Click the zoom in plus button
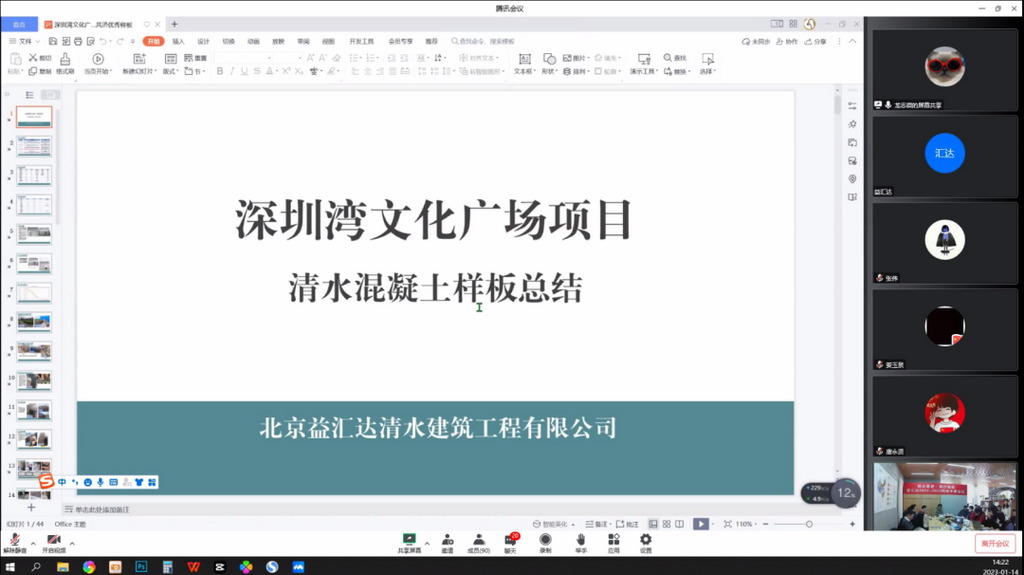 tap(852, 524)
